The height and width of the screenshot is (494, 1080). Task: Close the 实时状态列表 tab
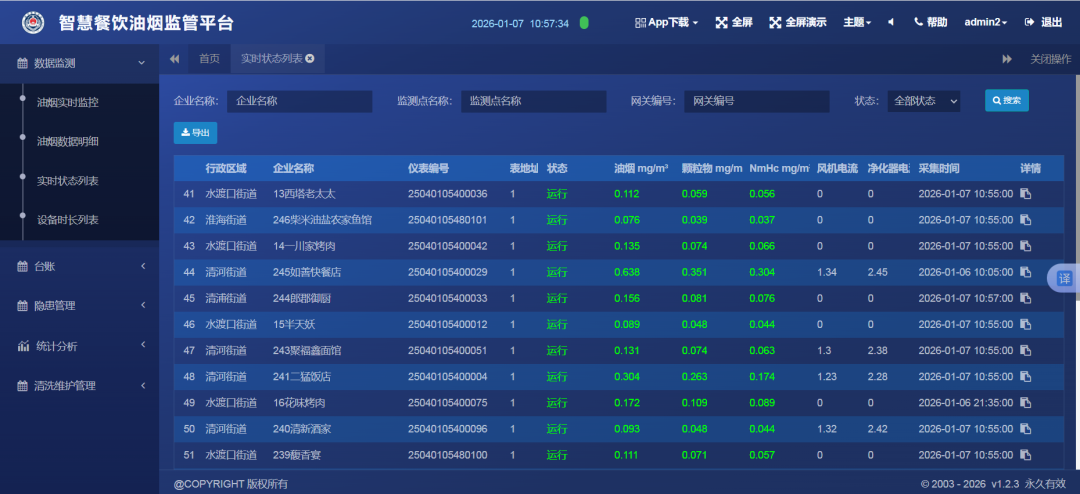click(x=310, y=59)
